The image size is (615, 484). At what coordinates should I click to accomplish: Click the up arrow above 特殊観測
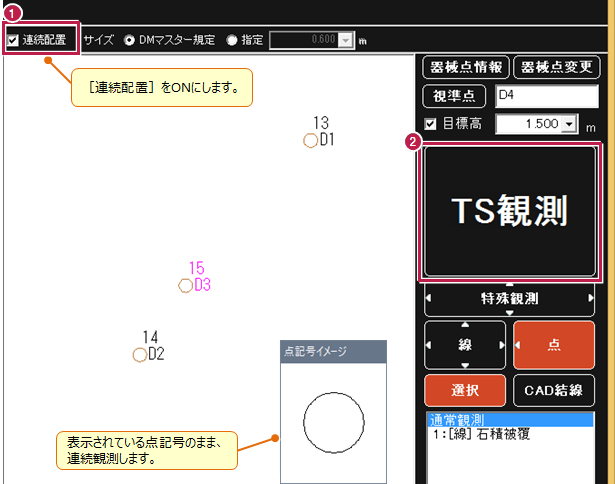[x=509, y=284]
